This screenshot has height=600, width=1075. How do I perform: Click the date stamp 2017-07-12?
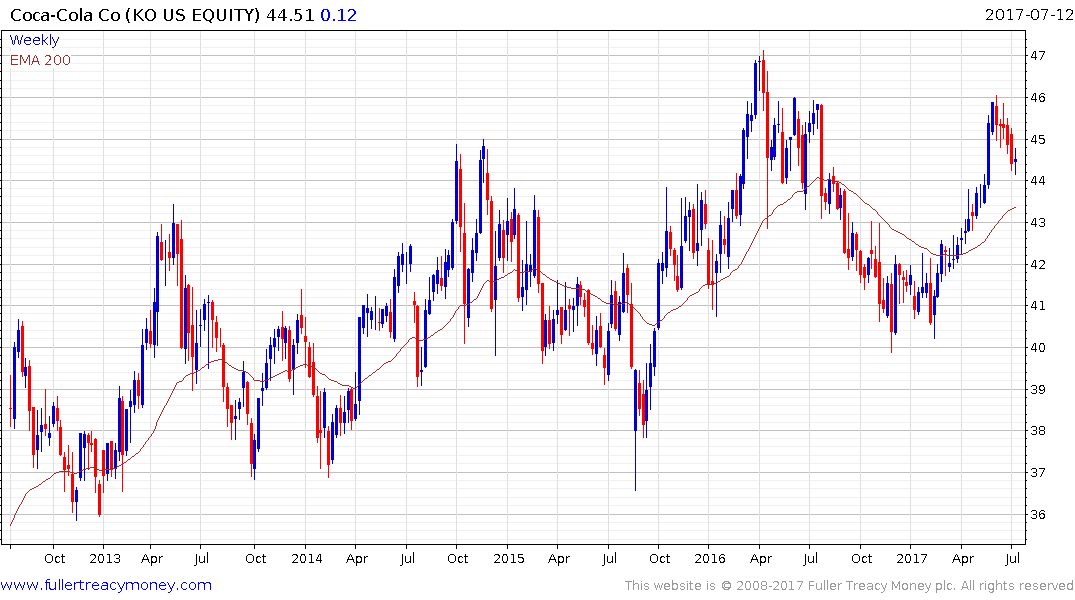(1028, 14)
